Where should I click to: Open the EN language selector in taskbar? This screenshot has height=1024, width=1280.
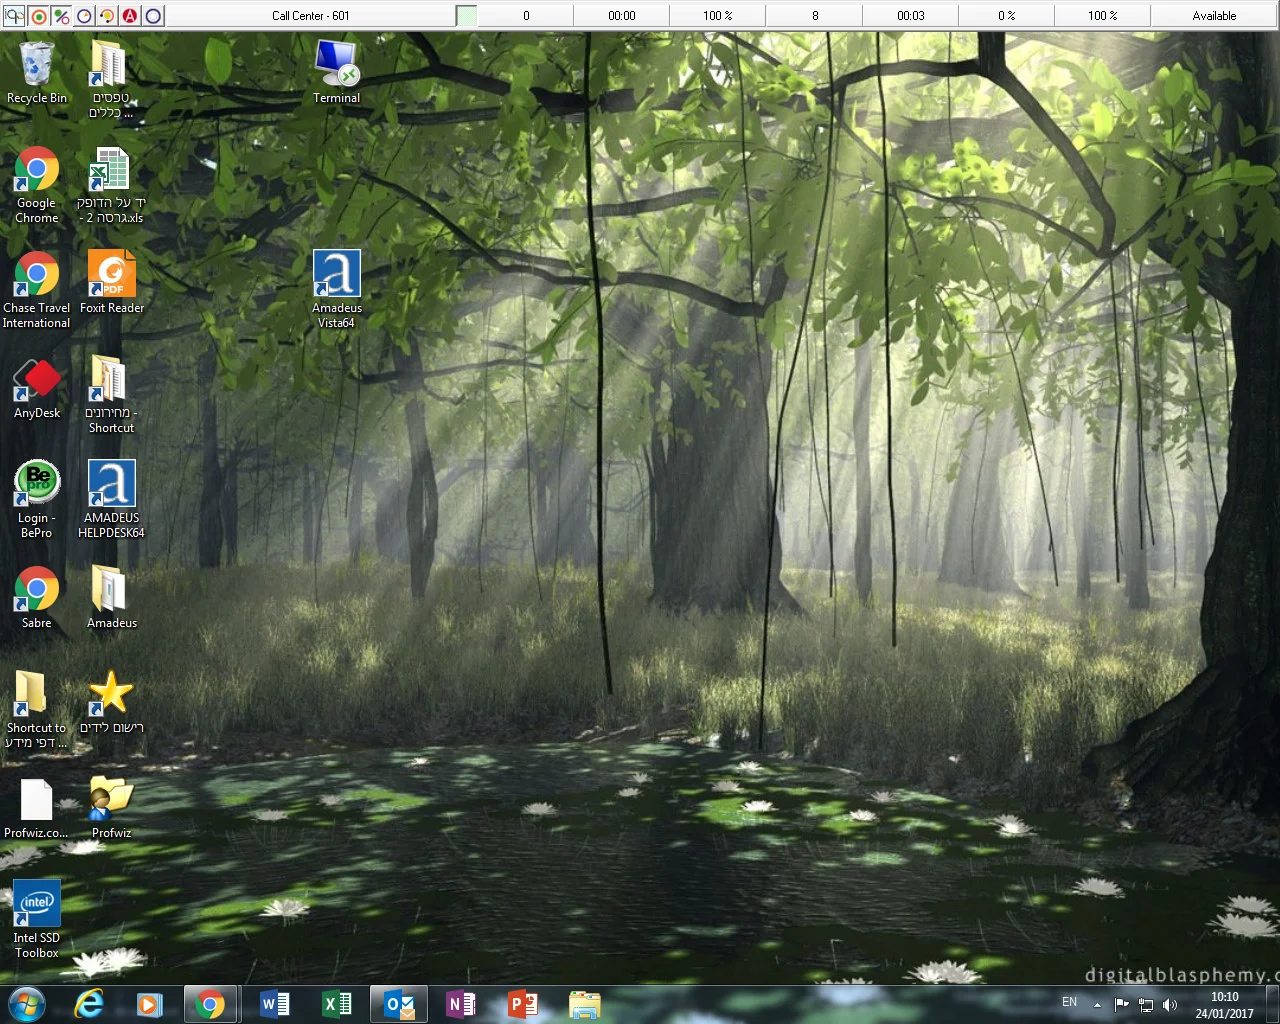click(1069, 1002)
